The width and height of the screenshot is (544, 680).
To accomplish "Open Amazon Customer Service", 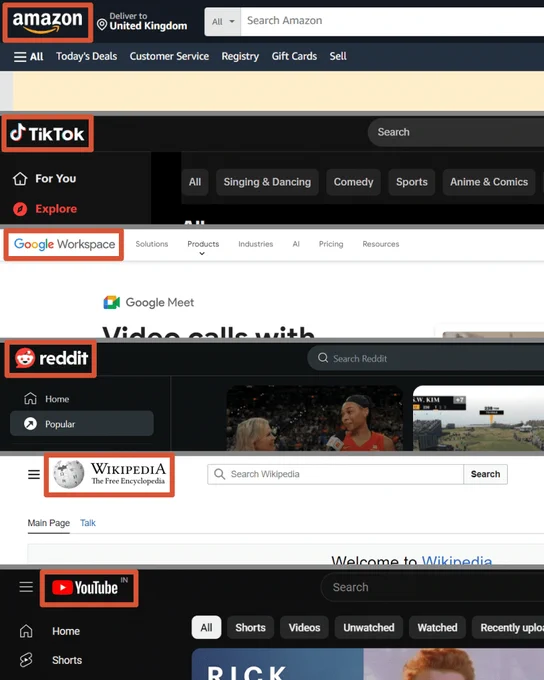I will [x=169, y=56].
